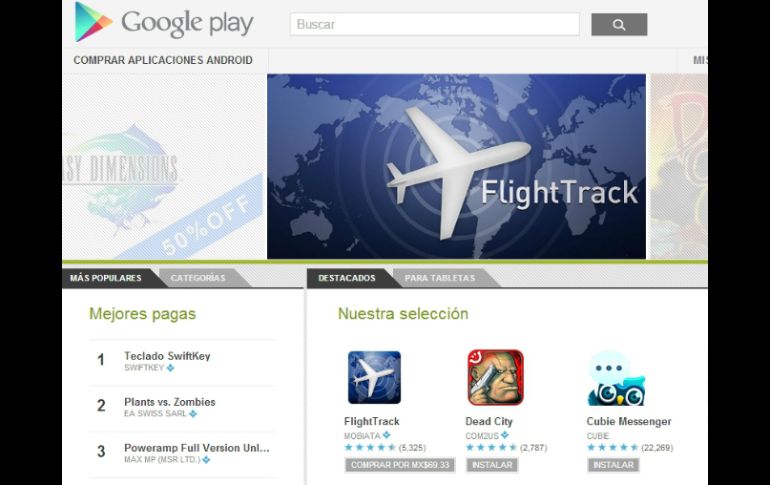770x485 pixels.
Task: Click the magnifying glass search button
Action: pos(619,25)
